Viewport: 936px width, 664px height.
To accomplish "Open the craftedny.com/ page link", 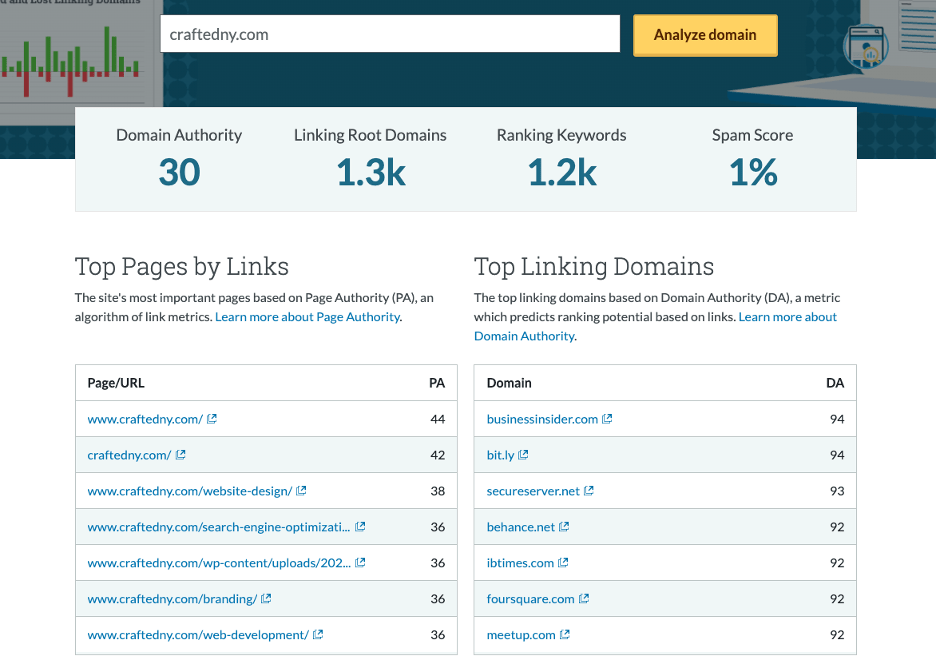I will click(x=129, y=455).
